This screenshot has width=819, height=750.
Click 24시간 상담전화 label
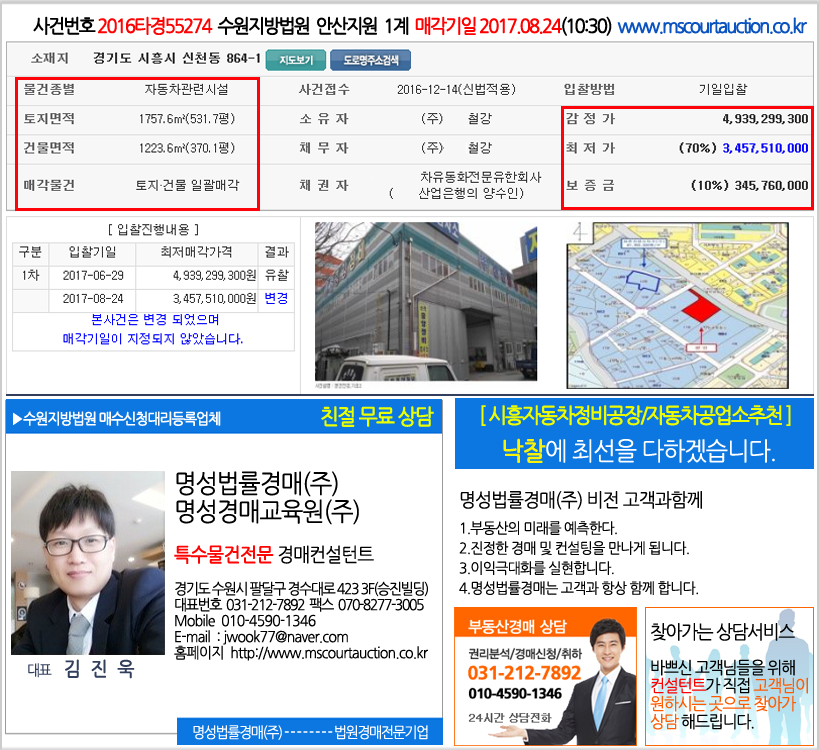[509, 718]
